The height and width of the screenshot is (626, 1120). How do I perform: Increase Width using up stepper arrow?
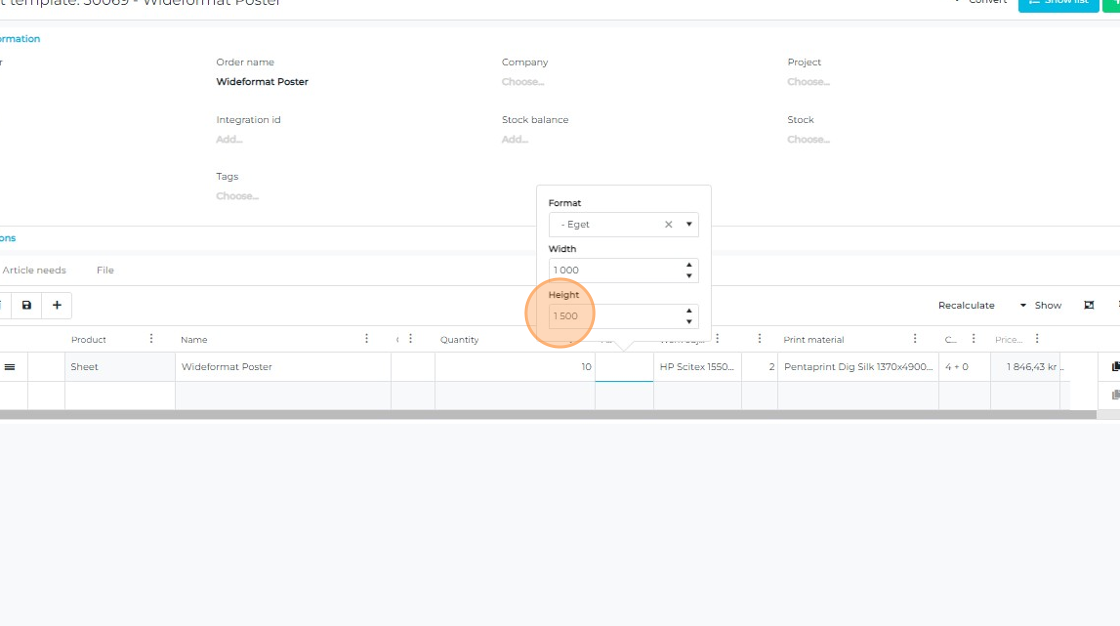click(689, 265)
